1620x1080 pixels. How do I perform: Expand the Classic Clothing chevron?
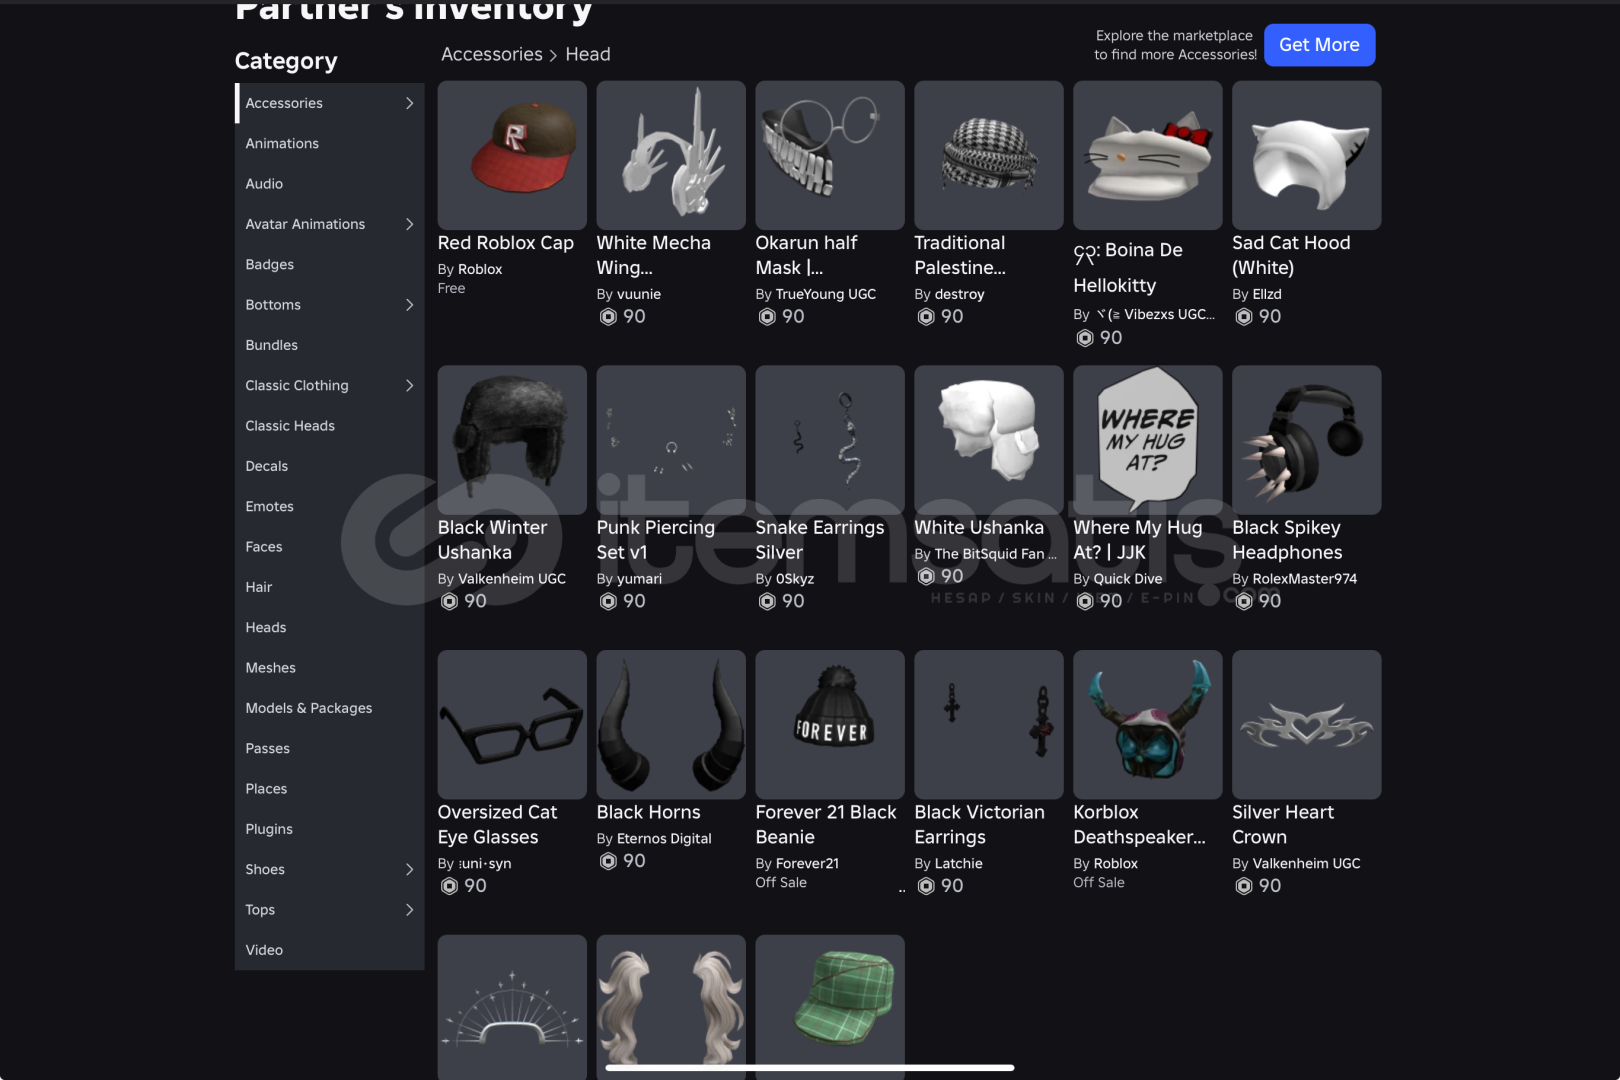tap(409, 385)
